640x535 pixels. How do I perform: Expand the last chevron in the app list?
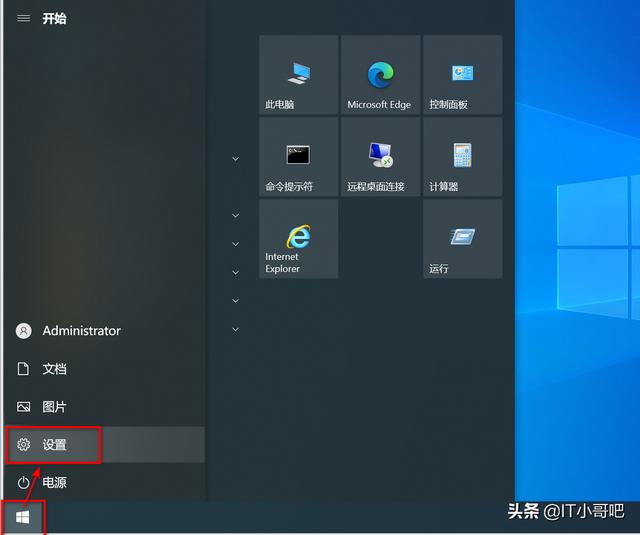(x=236, y=329)
